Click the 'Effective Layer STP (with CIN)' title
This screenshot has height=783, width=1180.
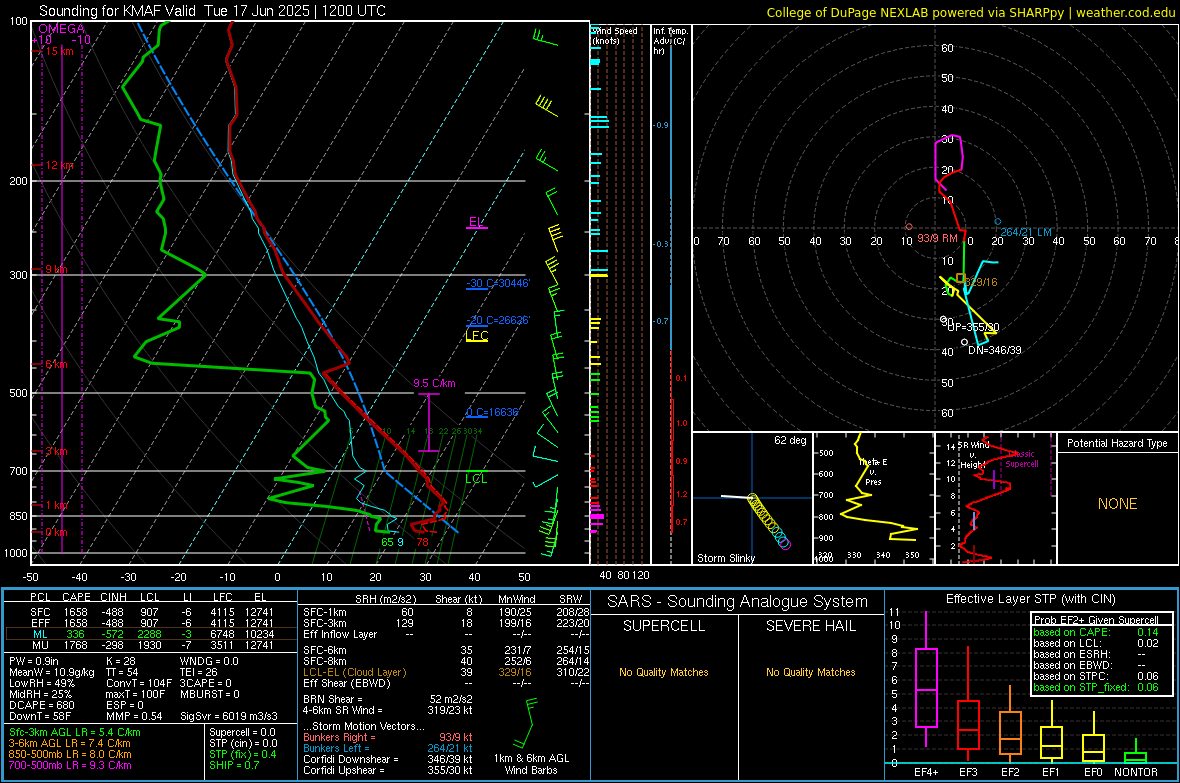1030,599
